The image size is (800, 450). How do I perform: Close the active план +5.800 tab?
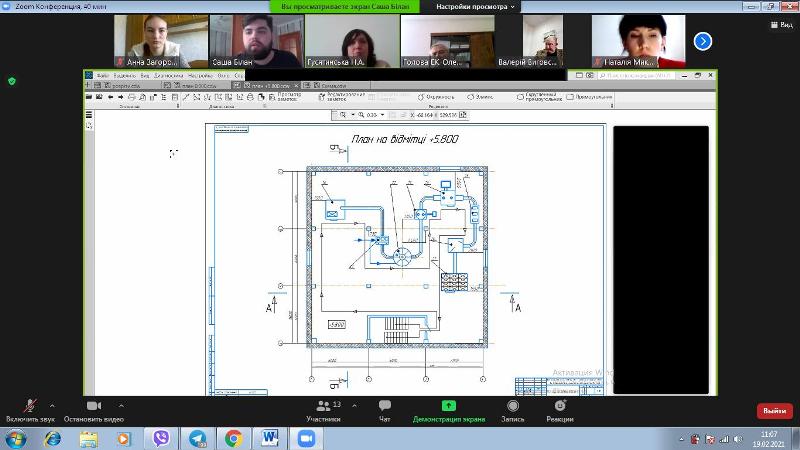point(296,85)
